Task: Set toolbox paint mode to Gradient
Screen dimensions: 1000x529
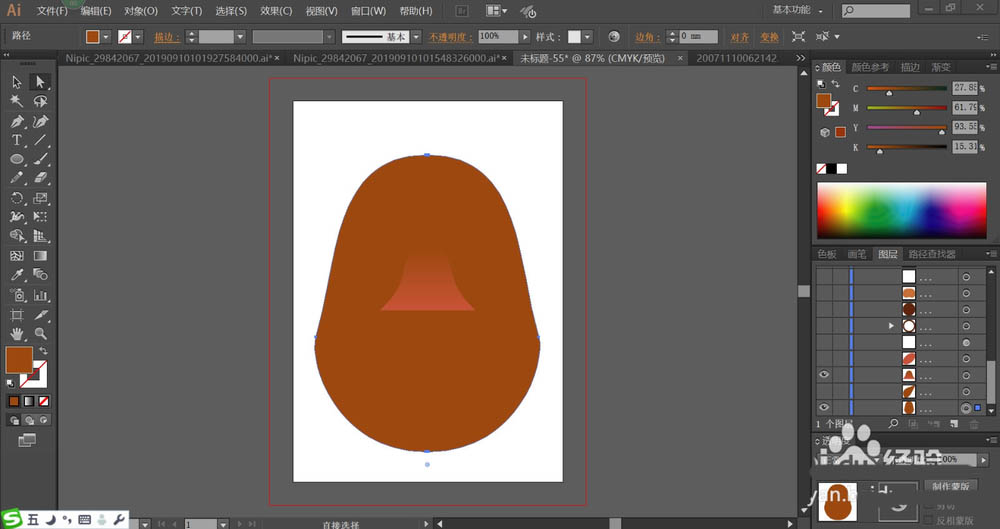Action: pyautogui.click(x=29, y=401)
